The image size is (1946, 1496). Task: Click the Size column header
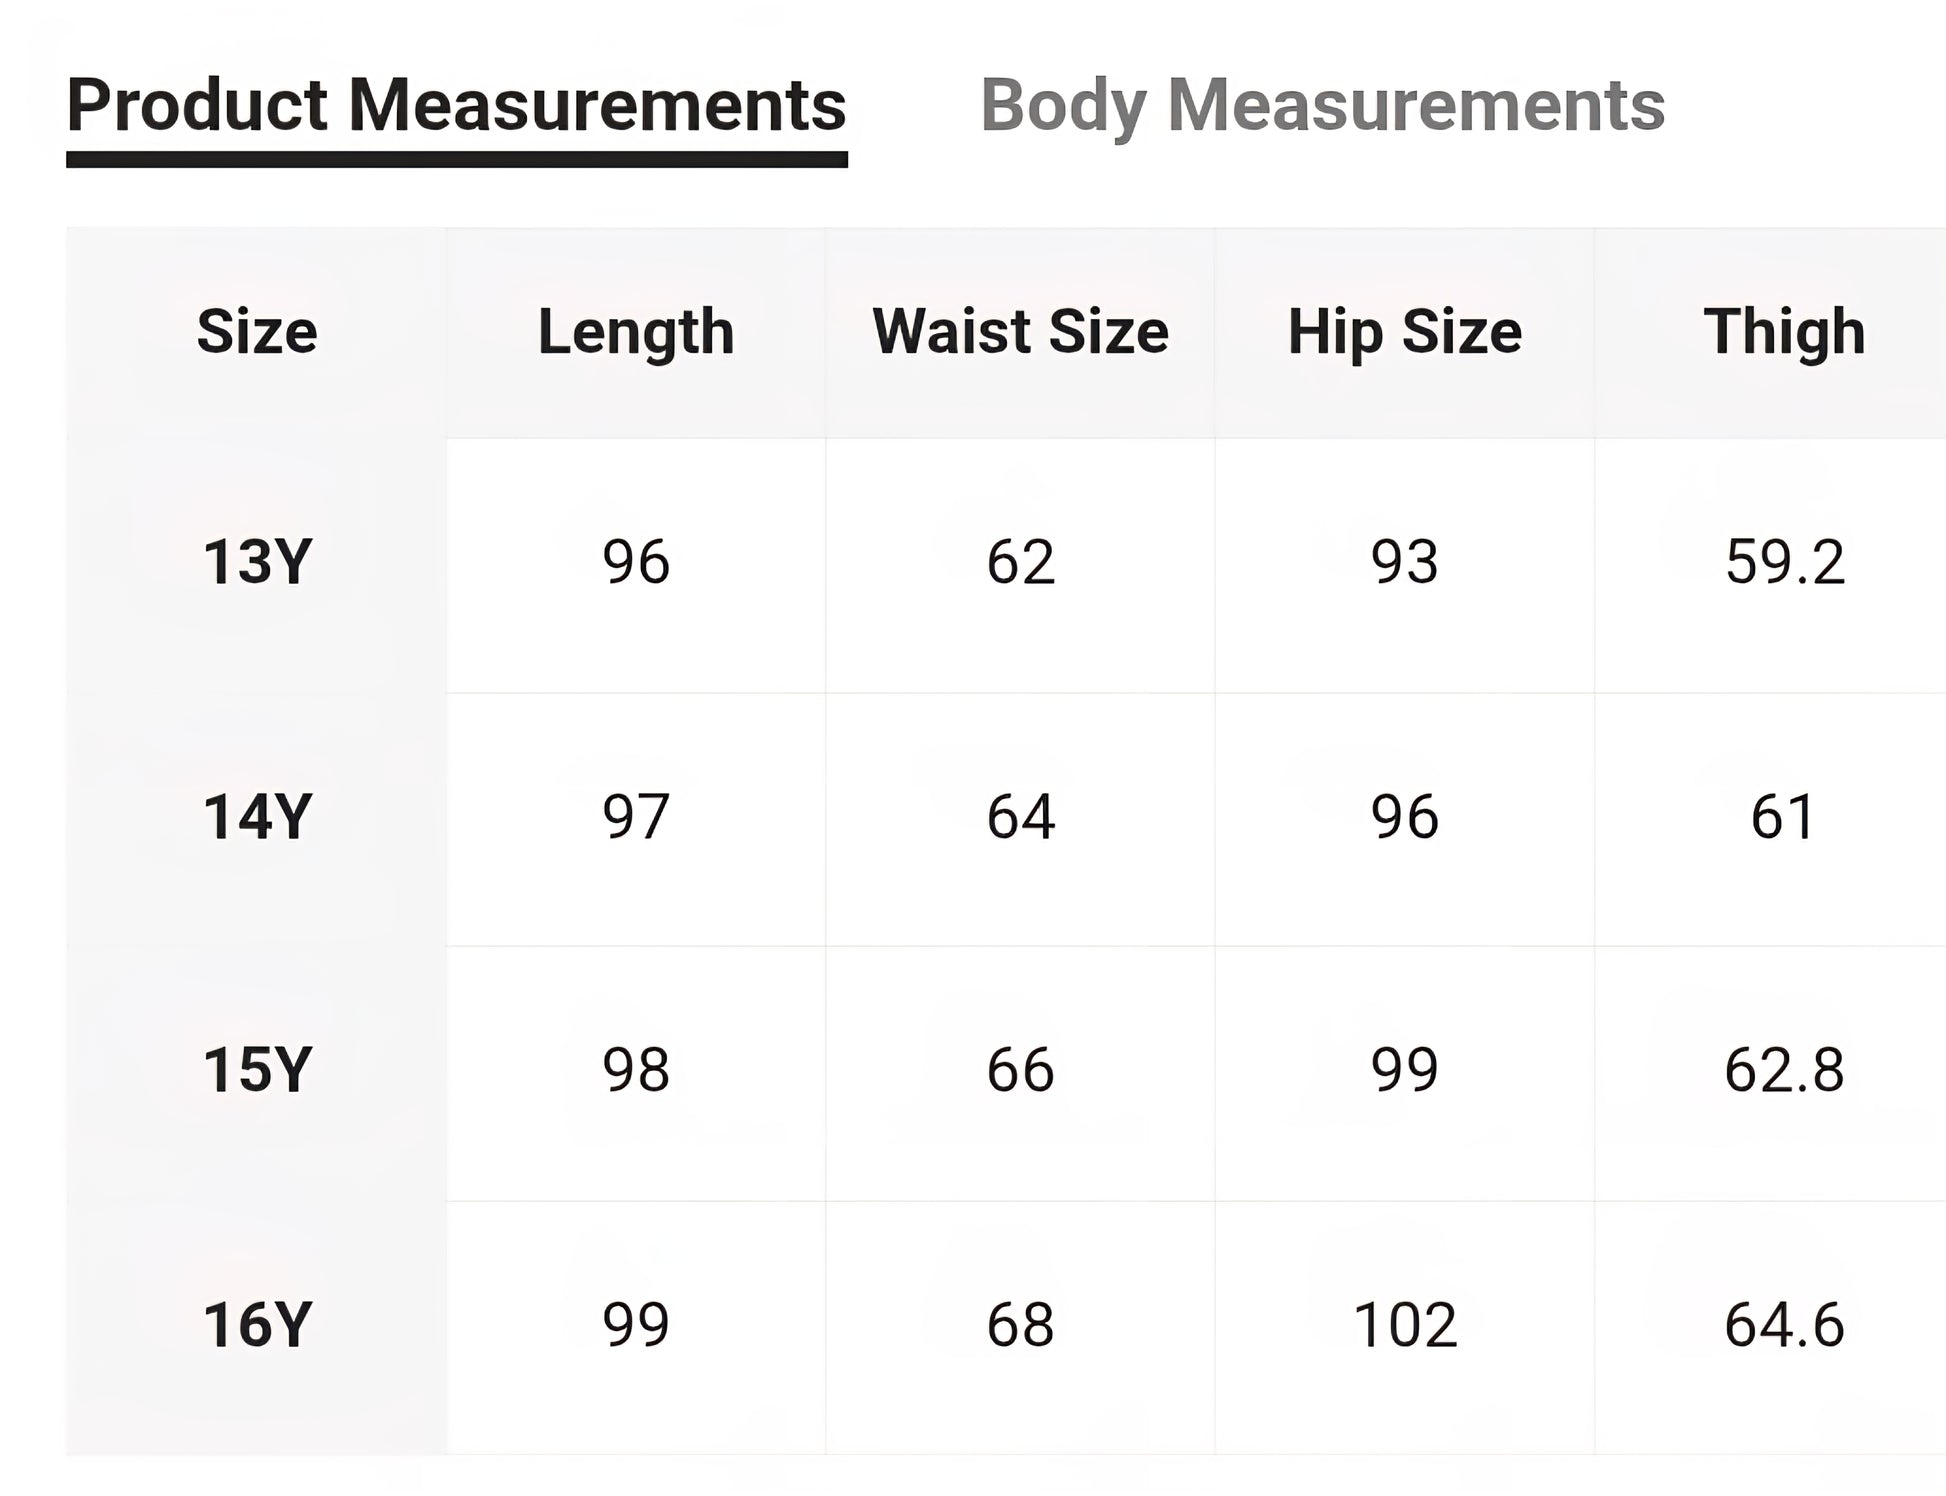pyautogui.click(x=257, y=332)
